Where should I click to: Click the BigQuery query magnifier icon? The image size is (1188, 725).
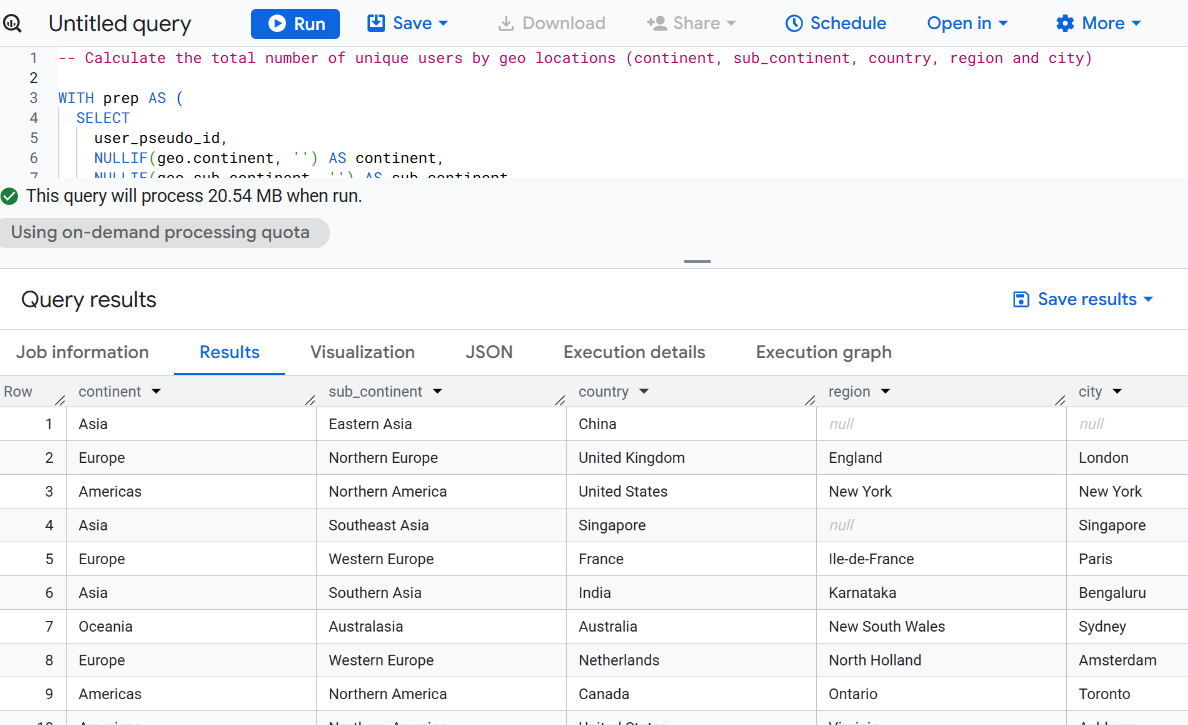pyautogui.click(x=13, y=24)
